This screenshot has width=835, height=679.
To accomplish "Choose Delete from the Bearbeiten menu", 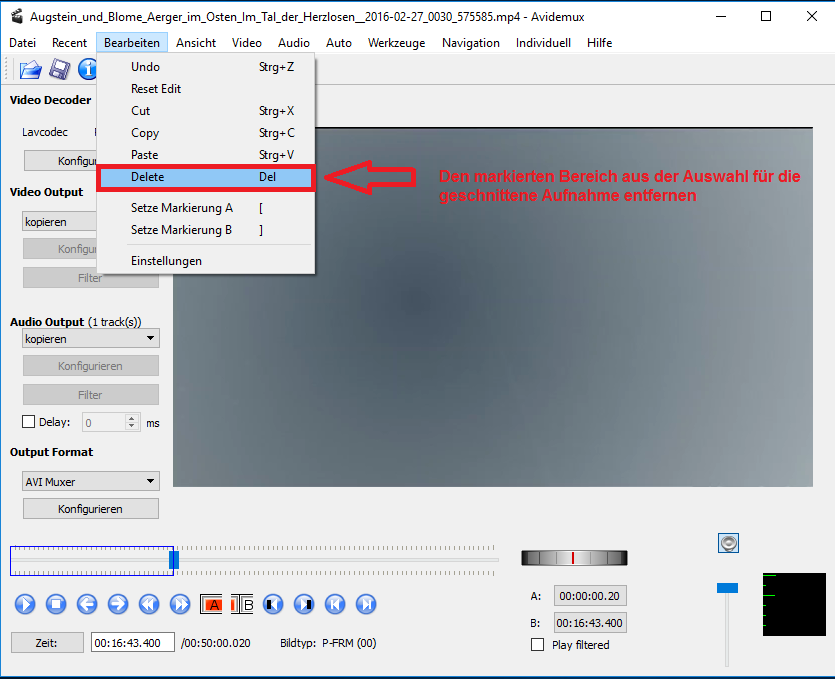I will click(x=205, y=177).
